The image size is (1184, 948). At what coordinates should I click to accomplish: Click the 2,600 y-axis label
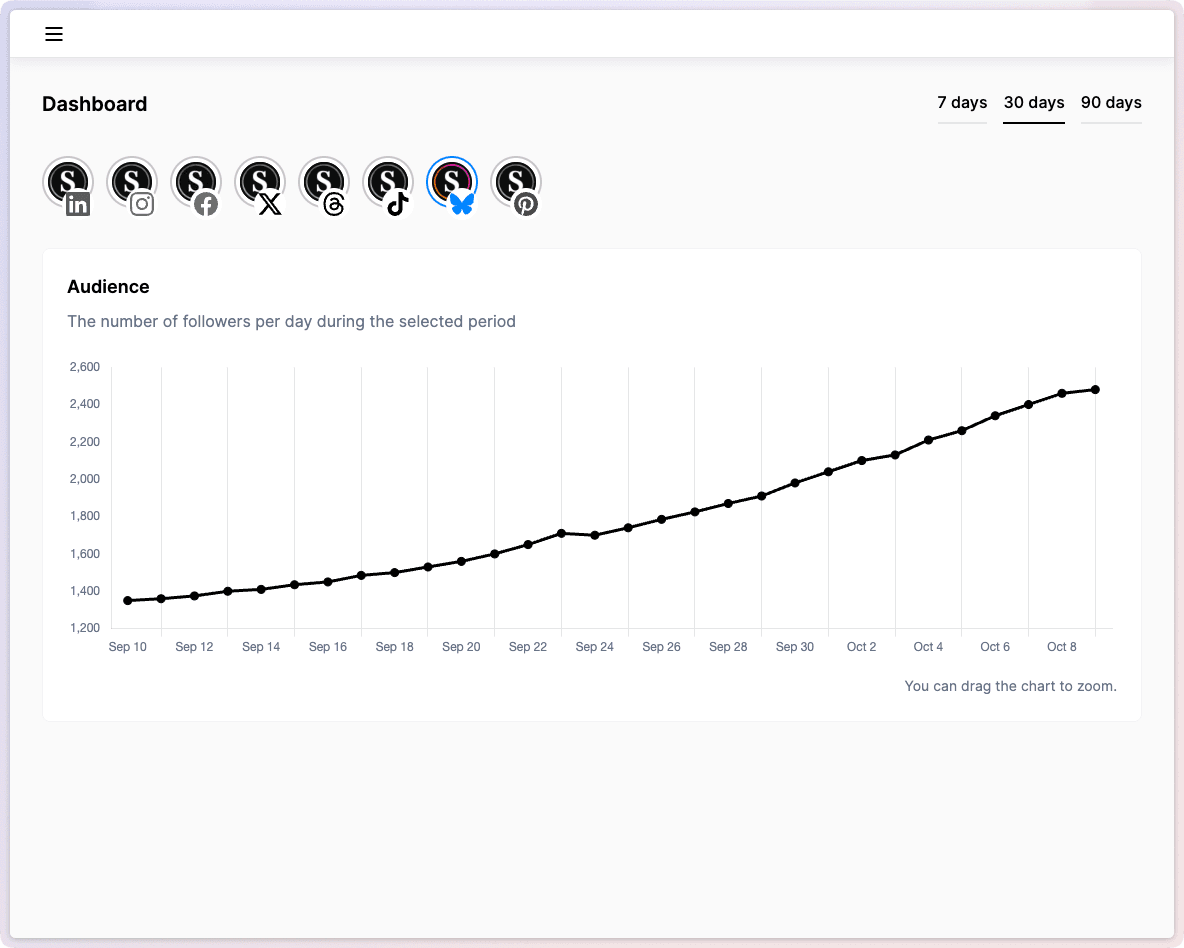[x=85, y=367]
